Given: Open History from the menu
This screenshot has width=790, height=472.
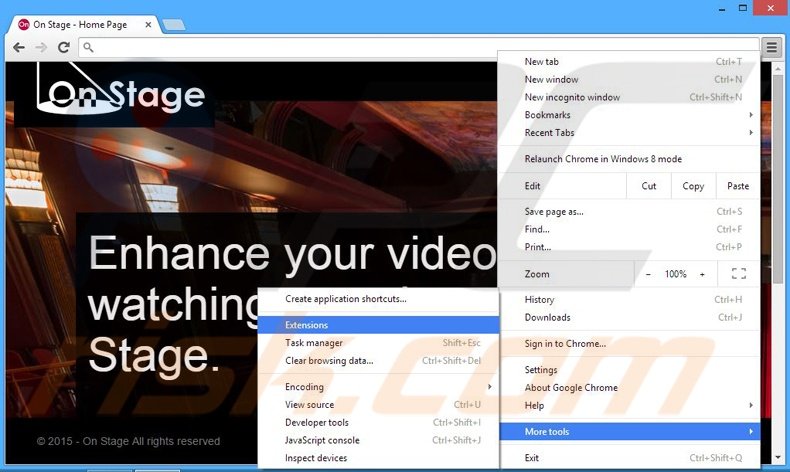Looking at the screenshot, I should click(x=628, y=299).
